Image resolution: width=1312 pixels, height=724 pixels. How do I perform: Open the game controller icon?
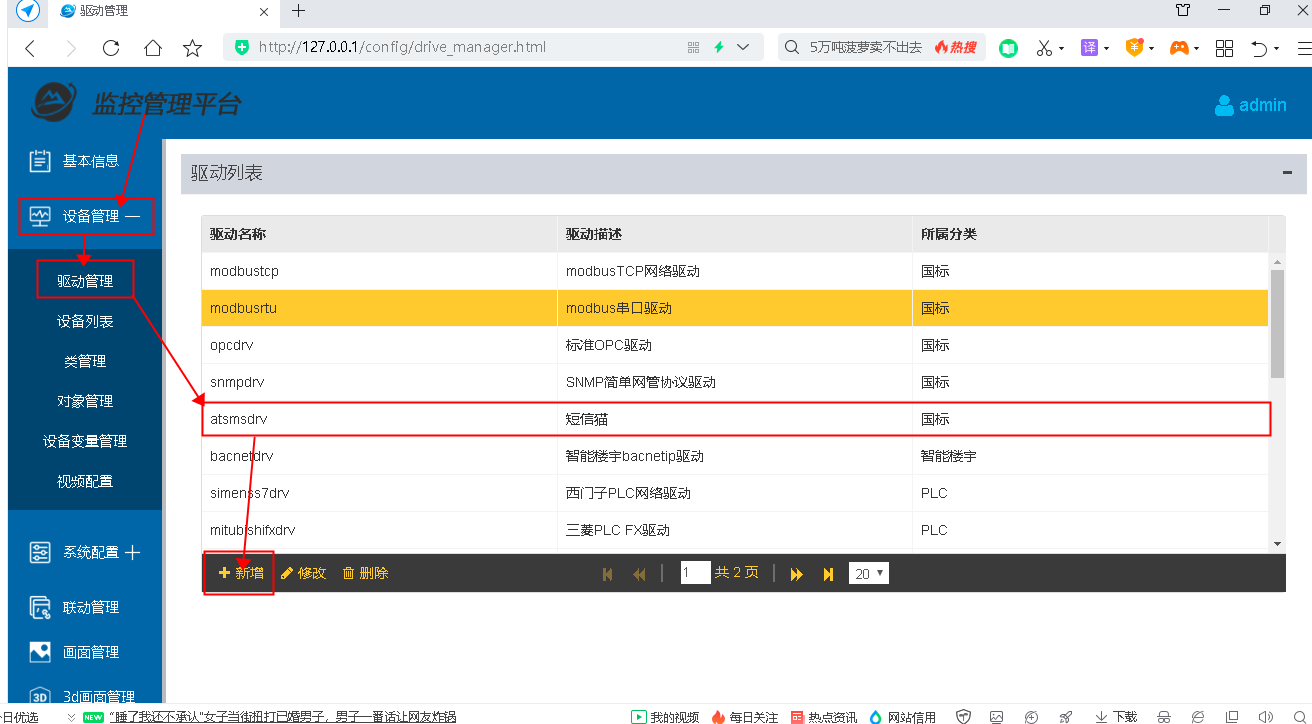coord(1179,47)
